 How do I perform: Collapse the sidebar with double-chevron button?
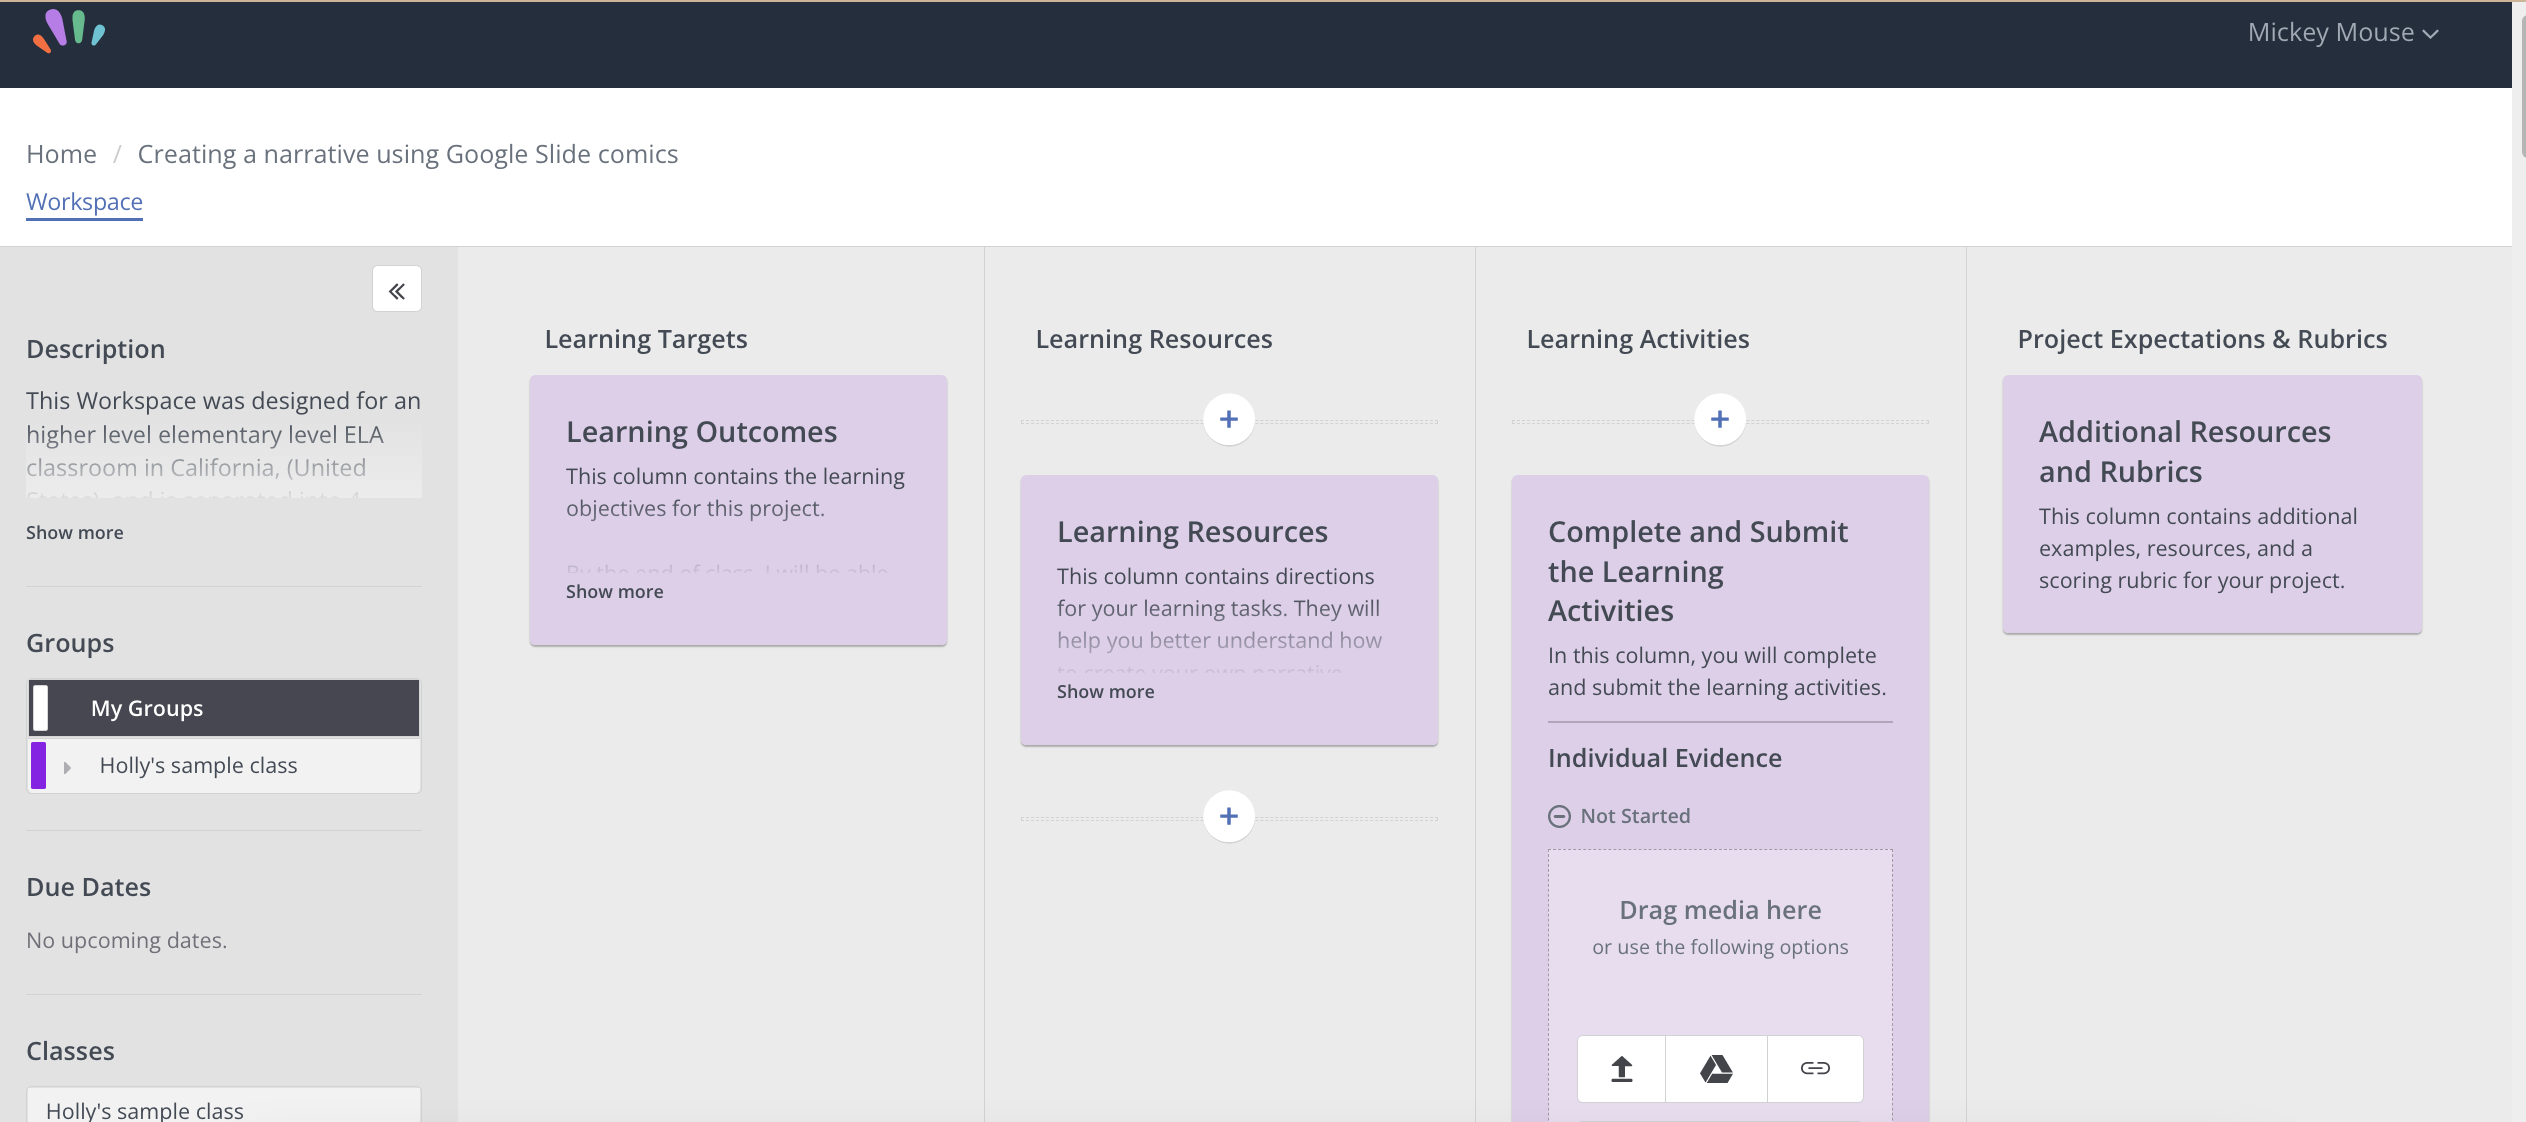397,290
